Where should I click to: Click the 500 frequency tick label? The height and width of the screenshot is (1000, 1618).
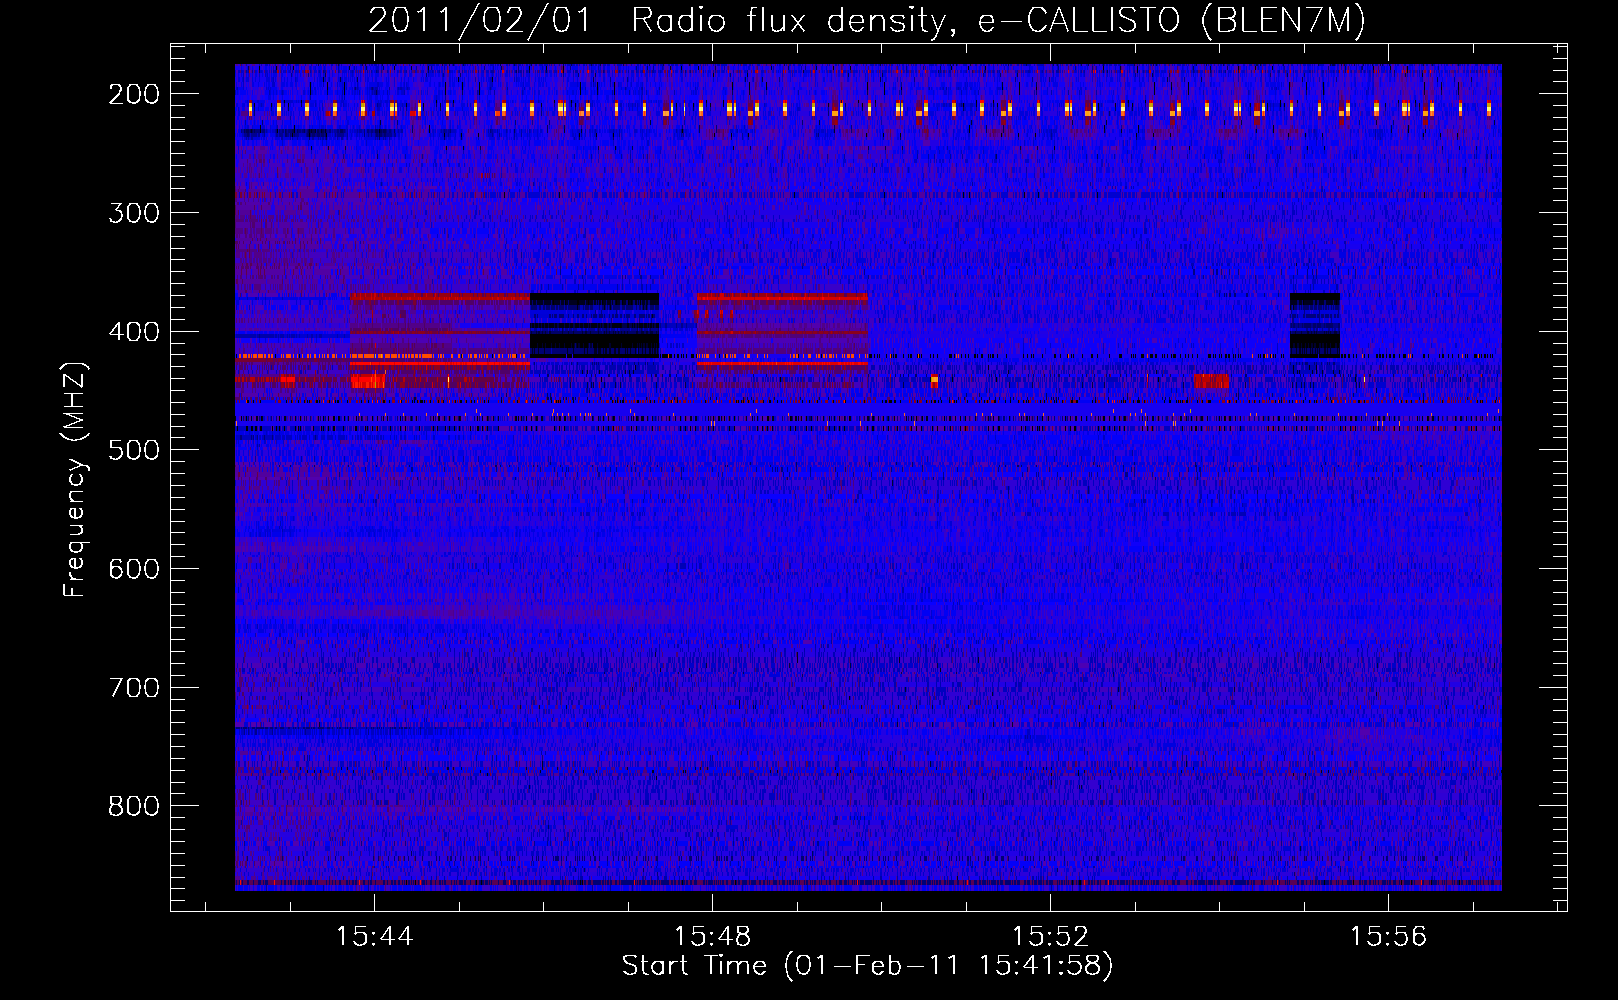[133, 450]
